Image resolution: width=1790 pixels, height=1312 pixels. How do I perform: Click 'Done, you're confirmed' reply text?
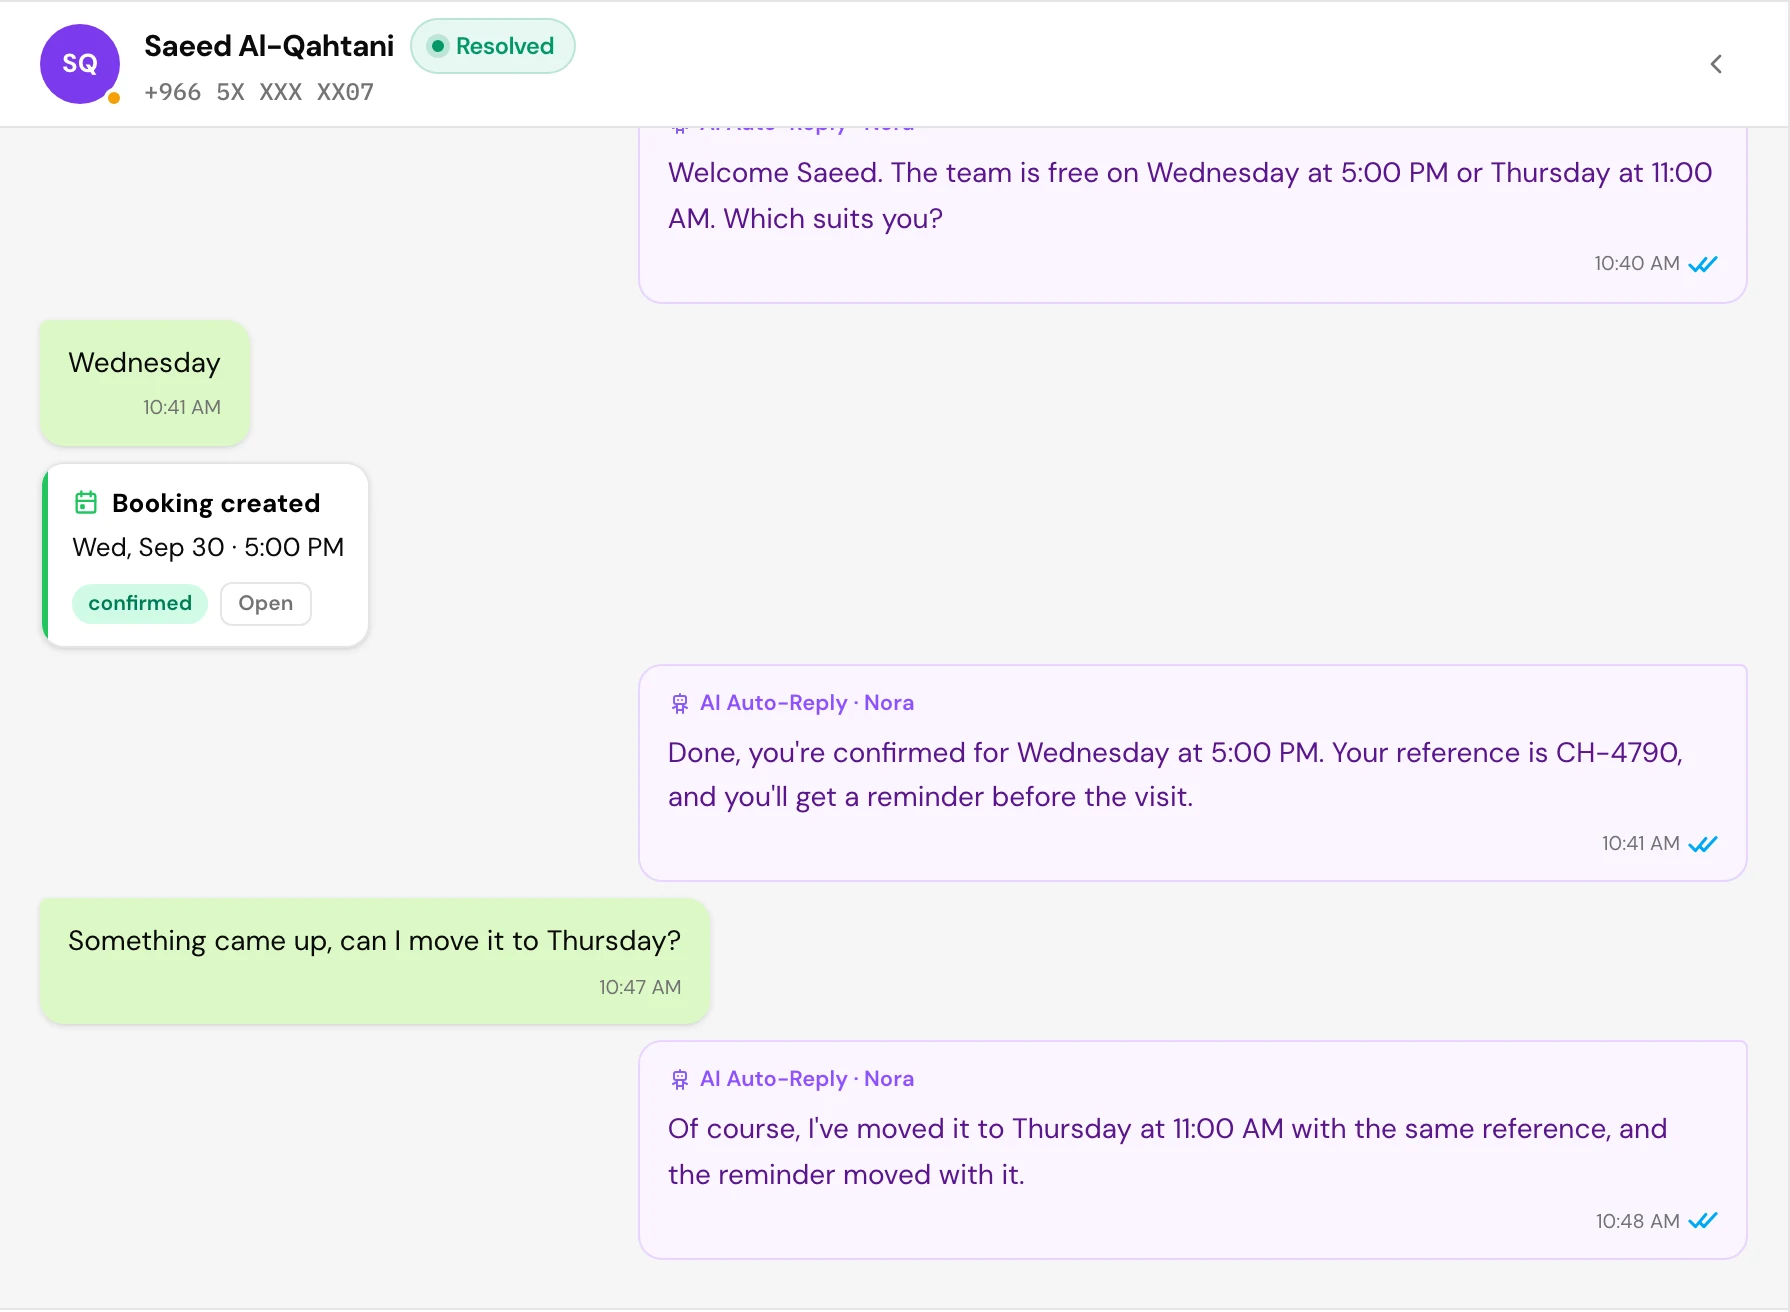point(1175,774)
